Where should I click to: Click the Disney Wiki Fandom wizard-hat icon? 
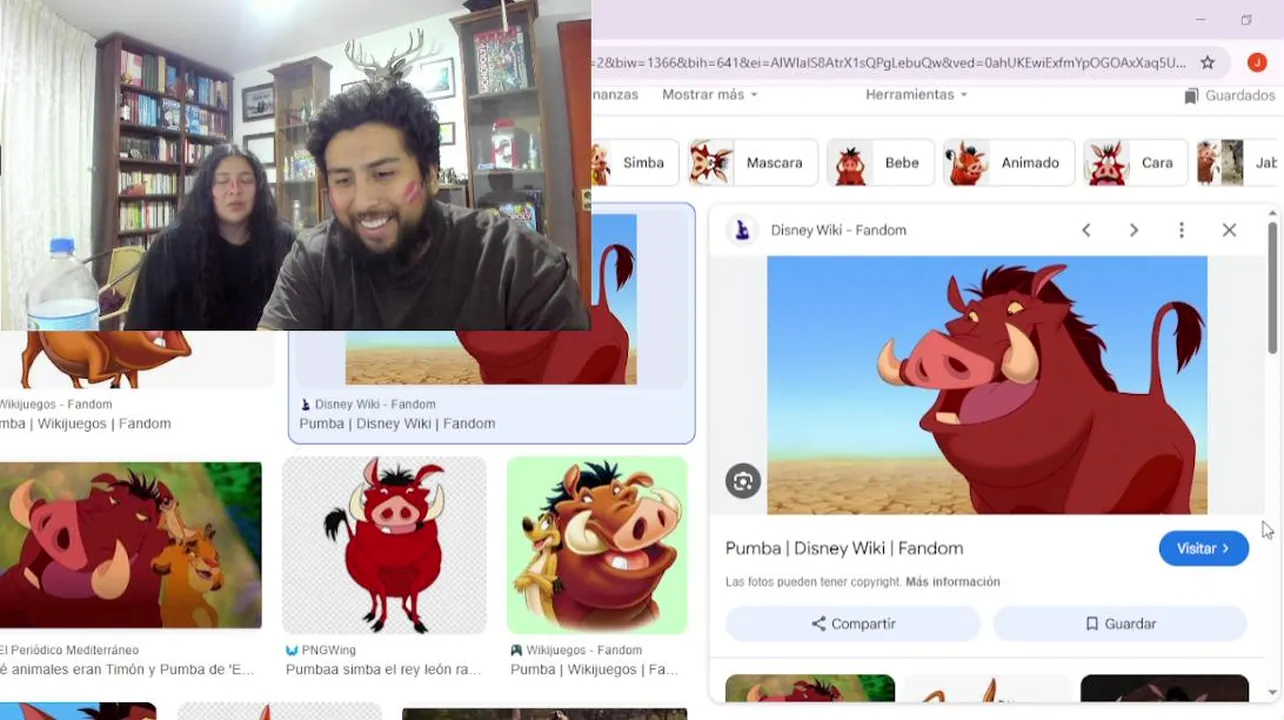pyautogui.click(x=742, y=230)
